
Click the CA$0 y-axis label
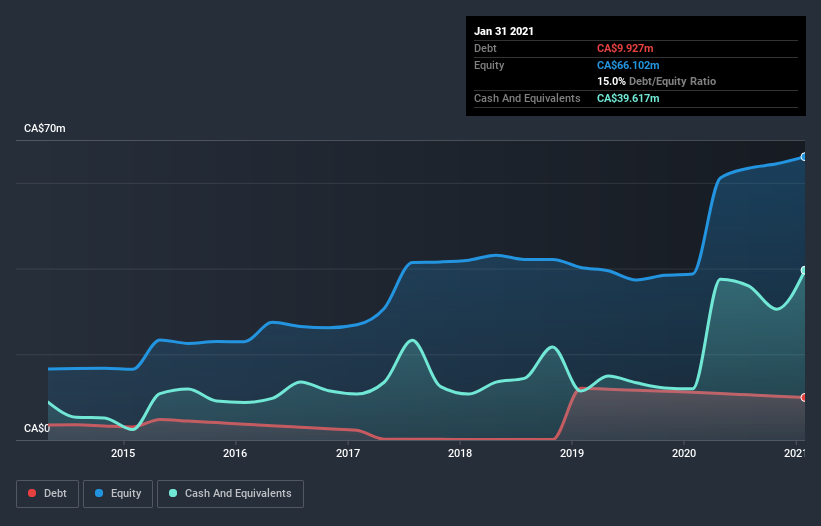(37, 428)
